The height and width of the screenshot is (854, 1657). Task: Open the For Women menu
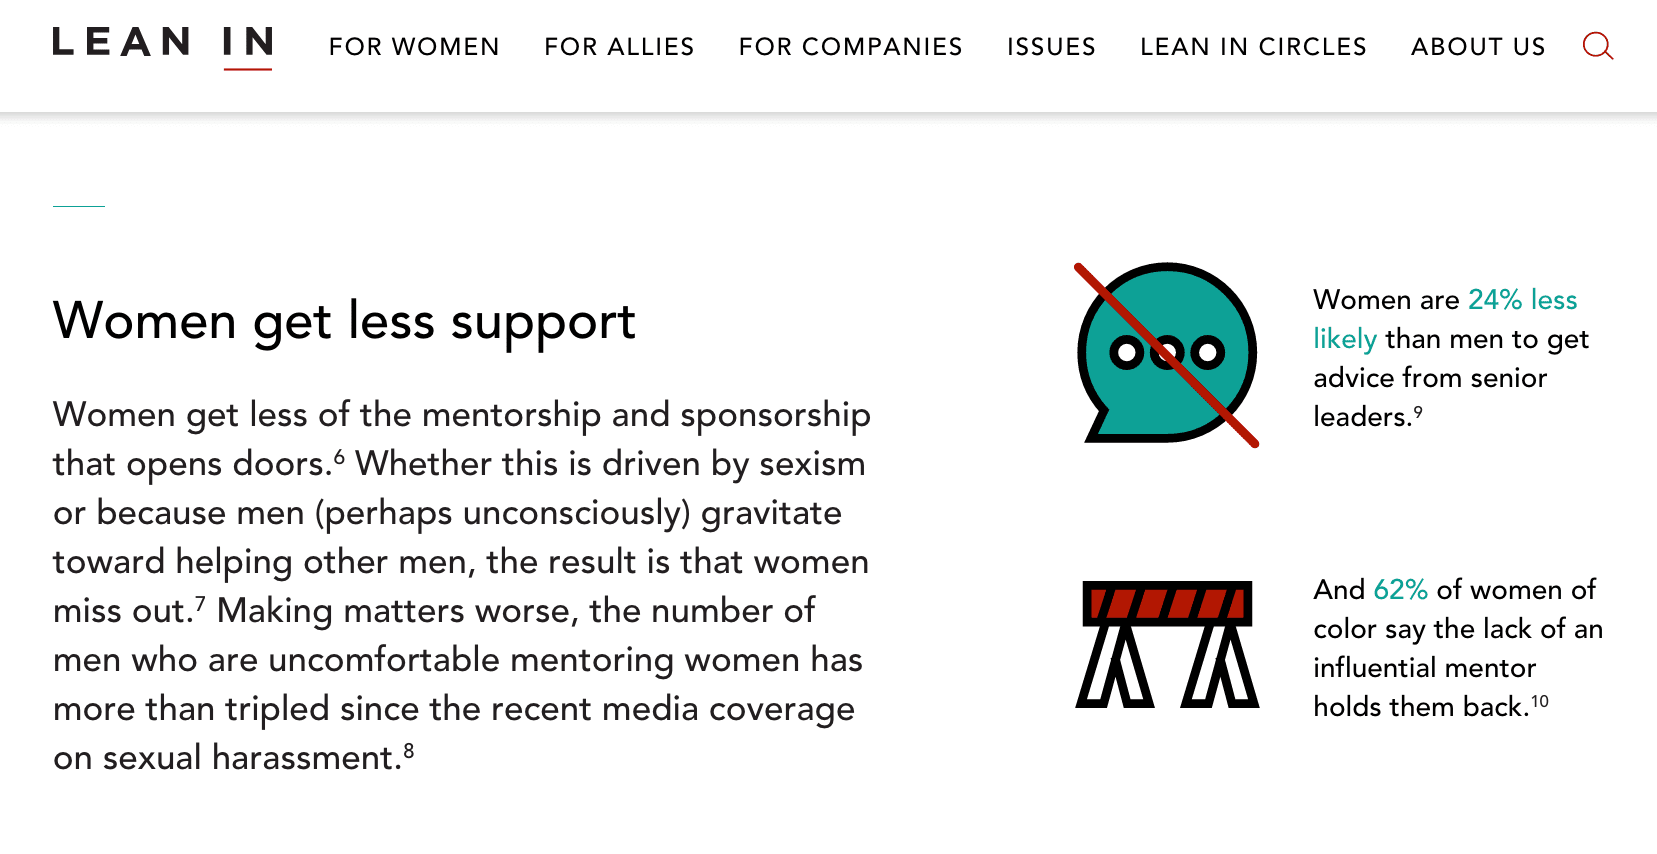(414, 47)
